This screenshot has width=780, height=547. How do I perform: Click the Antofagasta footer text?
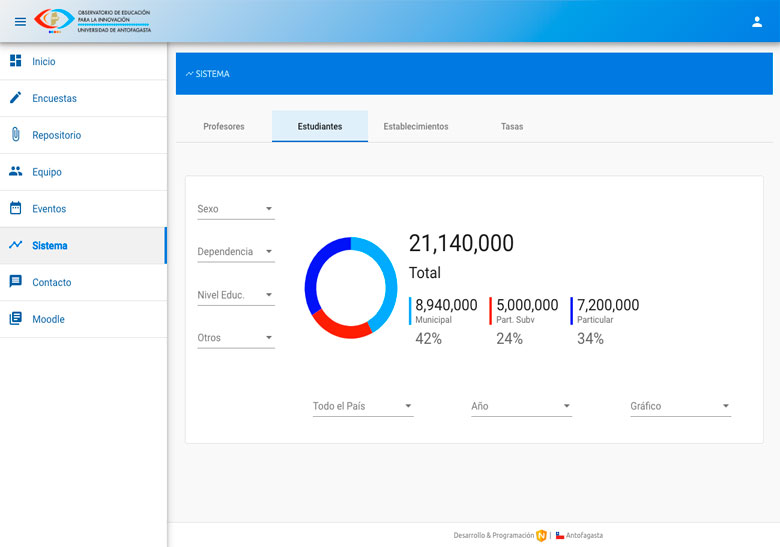pyautogui.click(x=584, y=536)
